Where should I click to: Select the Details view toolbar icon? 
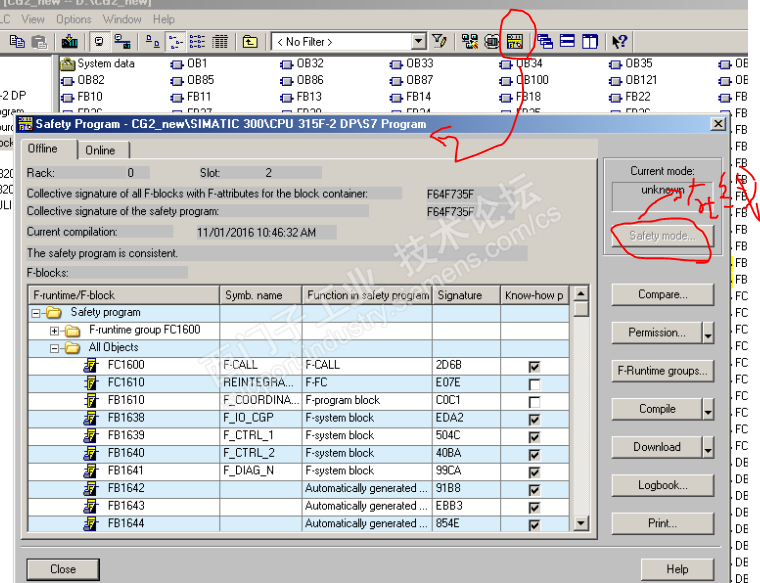coord(220,41)
